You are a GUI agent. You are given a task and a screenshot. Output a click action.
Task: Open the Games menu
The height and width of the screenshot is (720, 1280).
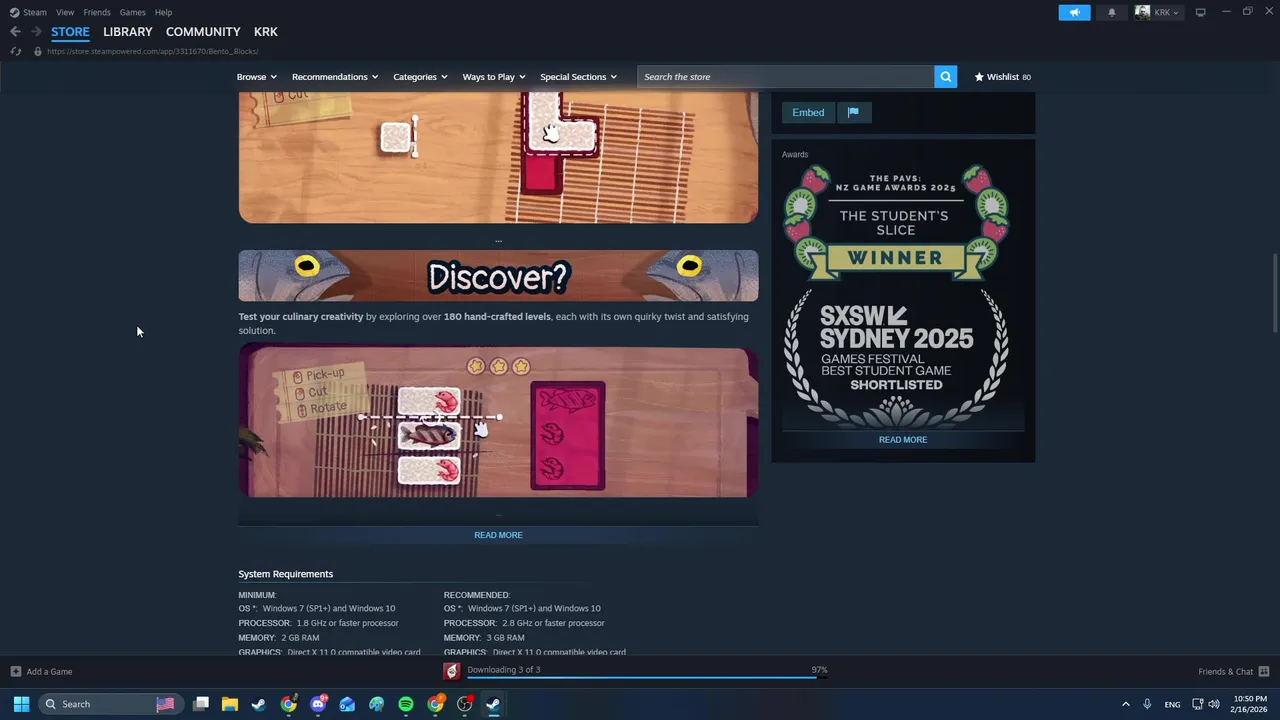[x=132, y=12]
